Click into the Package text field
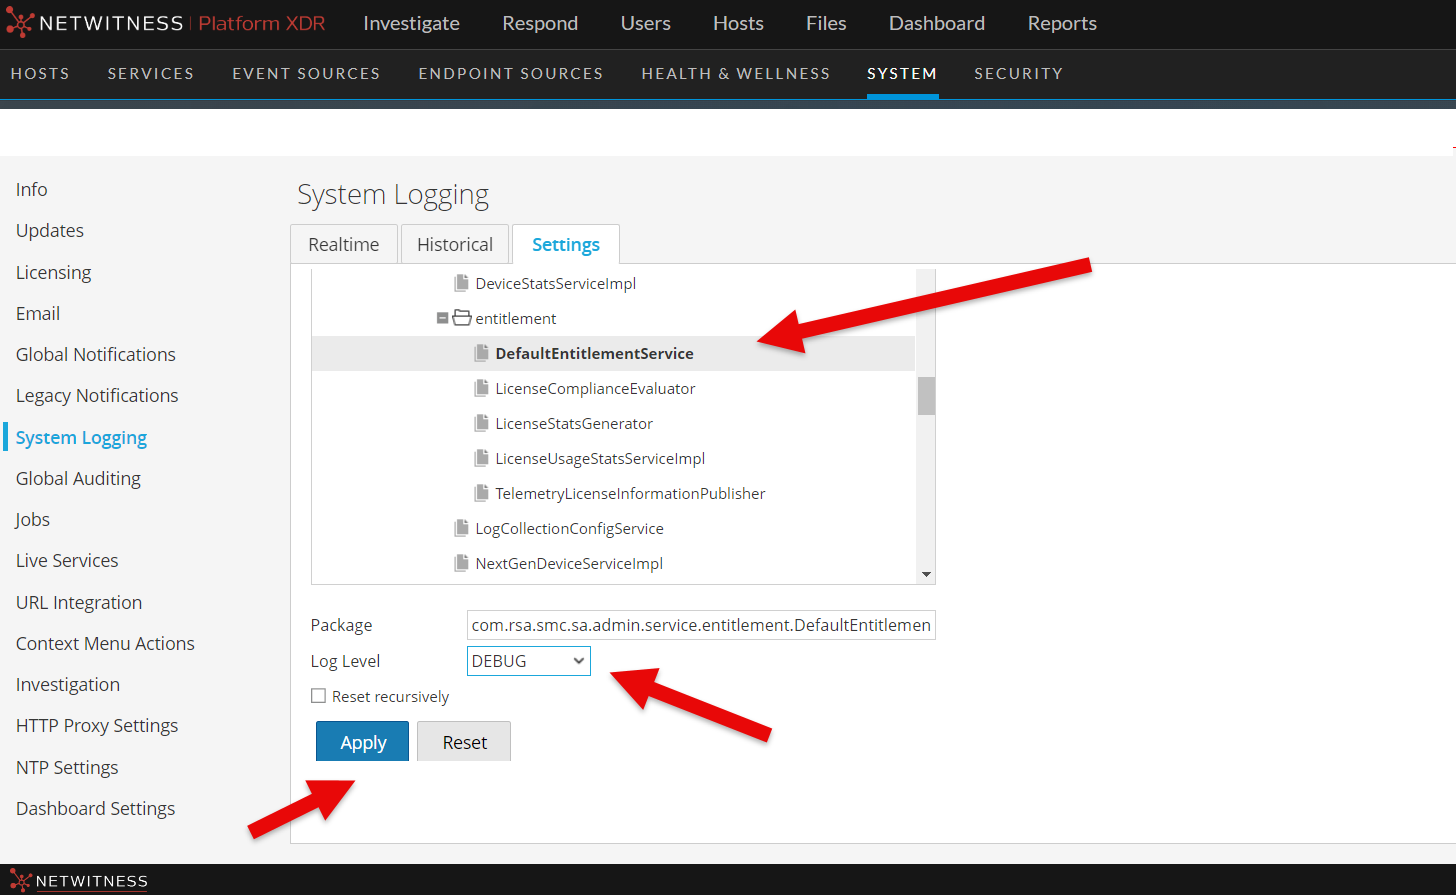This screenshot has height=895, width=1456. click(x=700, y=625)
